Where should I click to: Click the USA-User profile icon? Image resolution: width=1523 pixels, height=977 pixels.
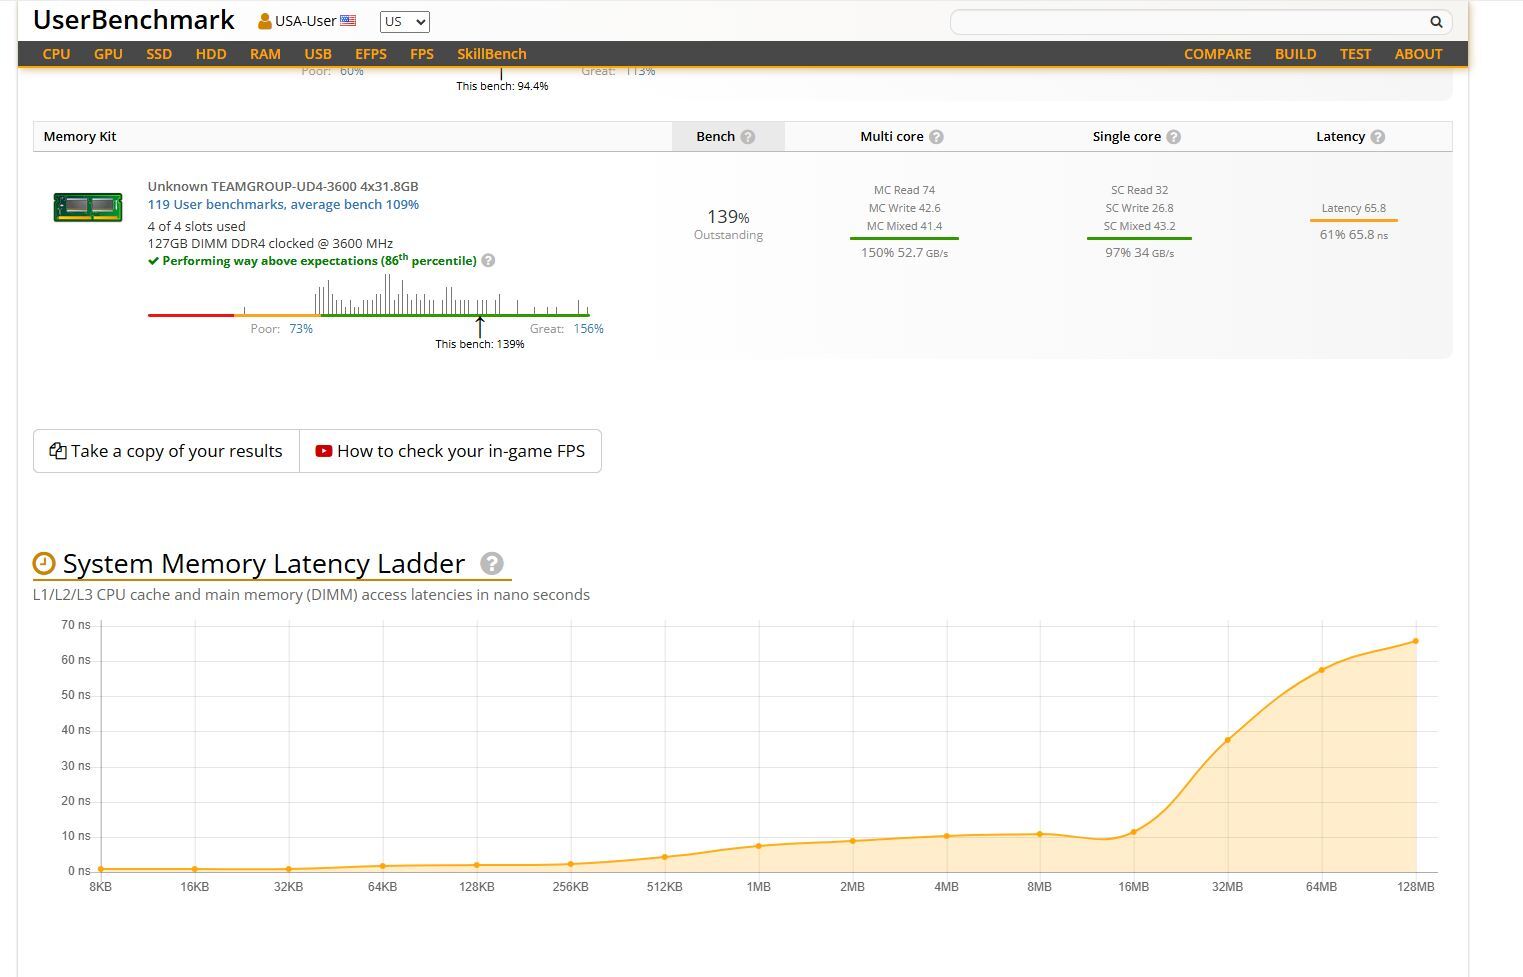coord(265,21)
